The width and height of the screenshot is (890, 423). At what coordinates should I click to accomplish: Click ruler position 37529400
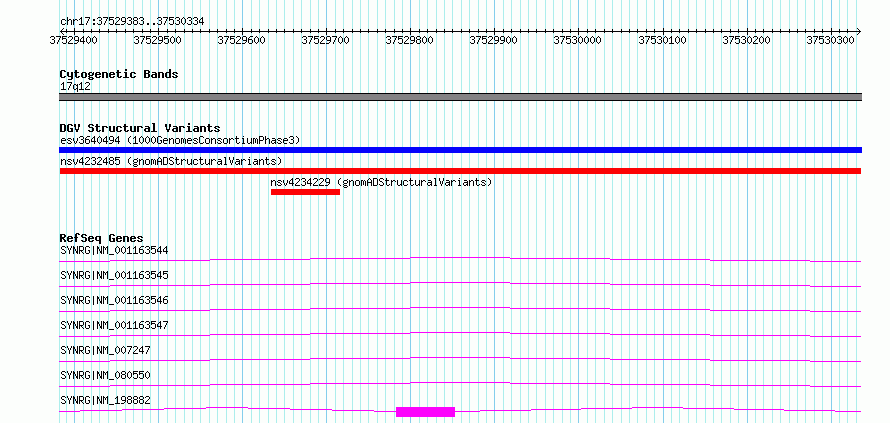pyautogui.click(x=73, y=40)
